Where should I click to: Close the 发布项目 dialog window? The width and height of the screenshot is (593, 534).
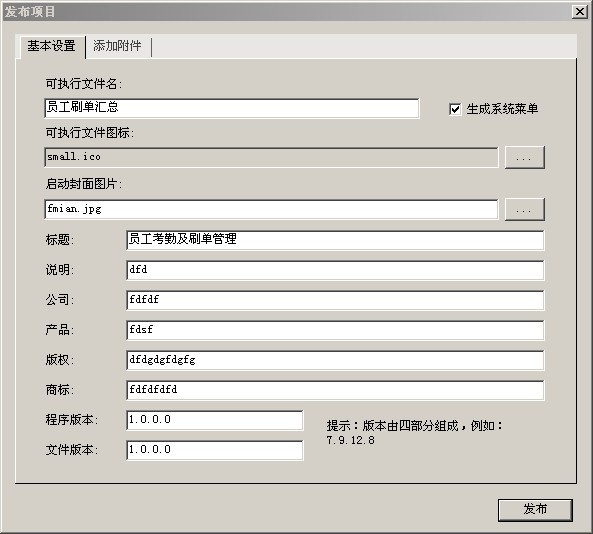(x=579, y=12)
